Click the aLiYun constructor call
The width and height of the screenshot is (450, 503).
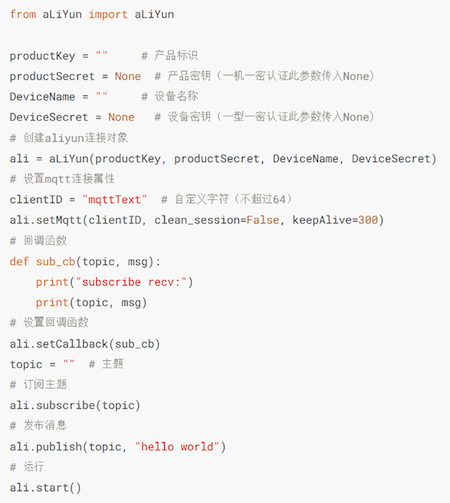coord(243,159)
